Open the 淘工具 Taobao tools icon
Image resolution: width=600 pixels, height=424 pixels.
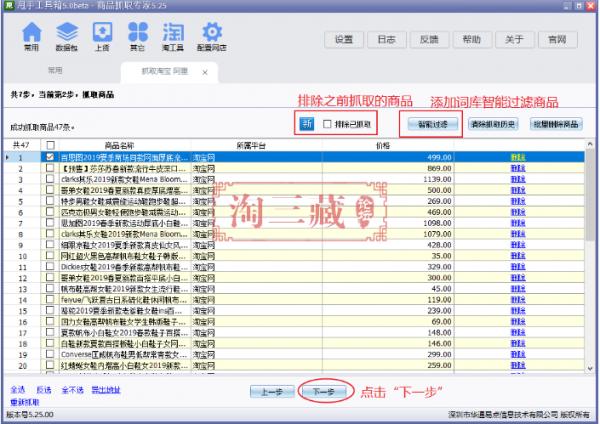[173, 36]
